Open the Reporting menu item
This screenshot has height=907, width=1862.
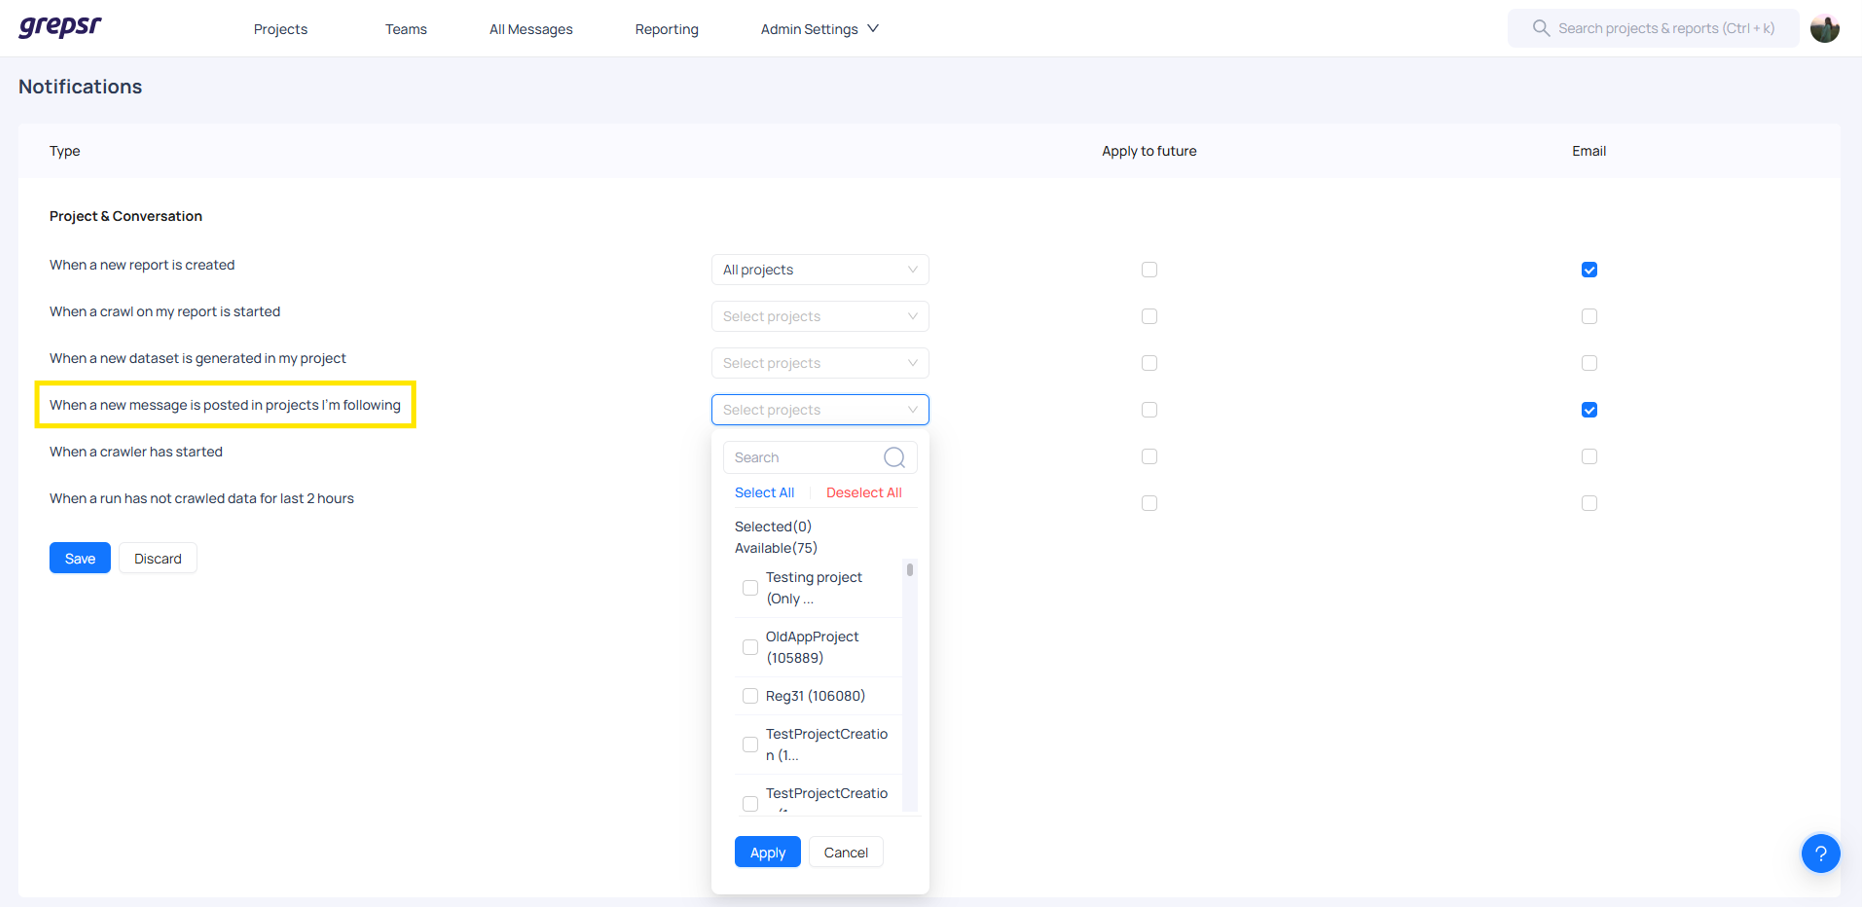point(666,29)
